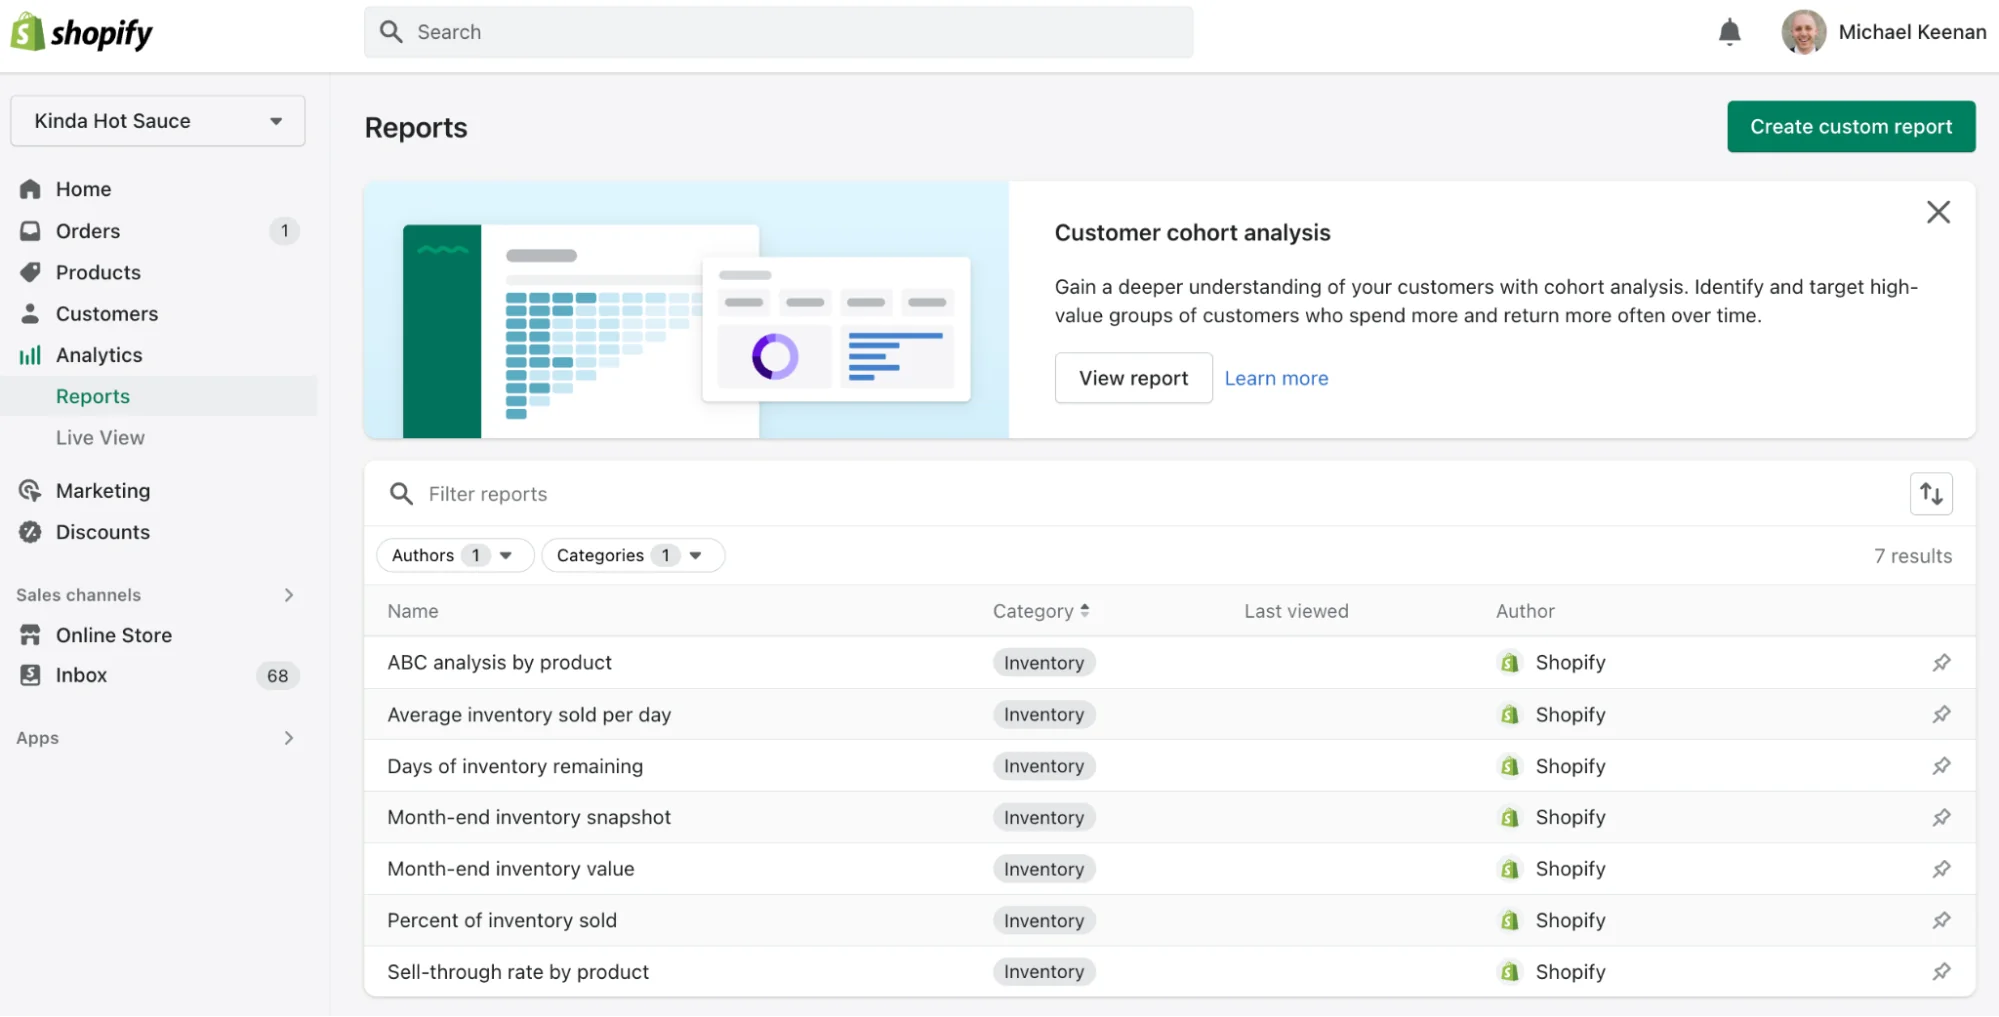Pin the Days of inventory remaining report
The width and height of the screenshot is (1999, 1017).
click(x=1942, y=766)
